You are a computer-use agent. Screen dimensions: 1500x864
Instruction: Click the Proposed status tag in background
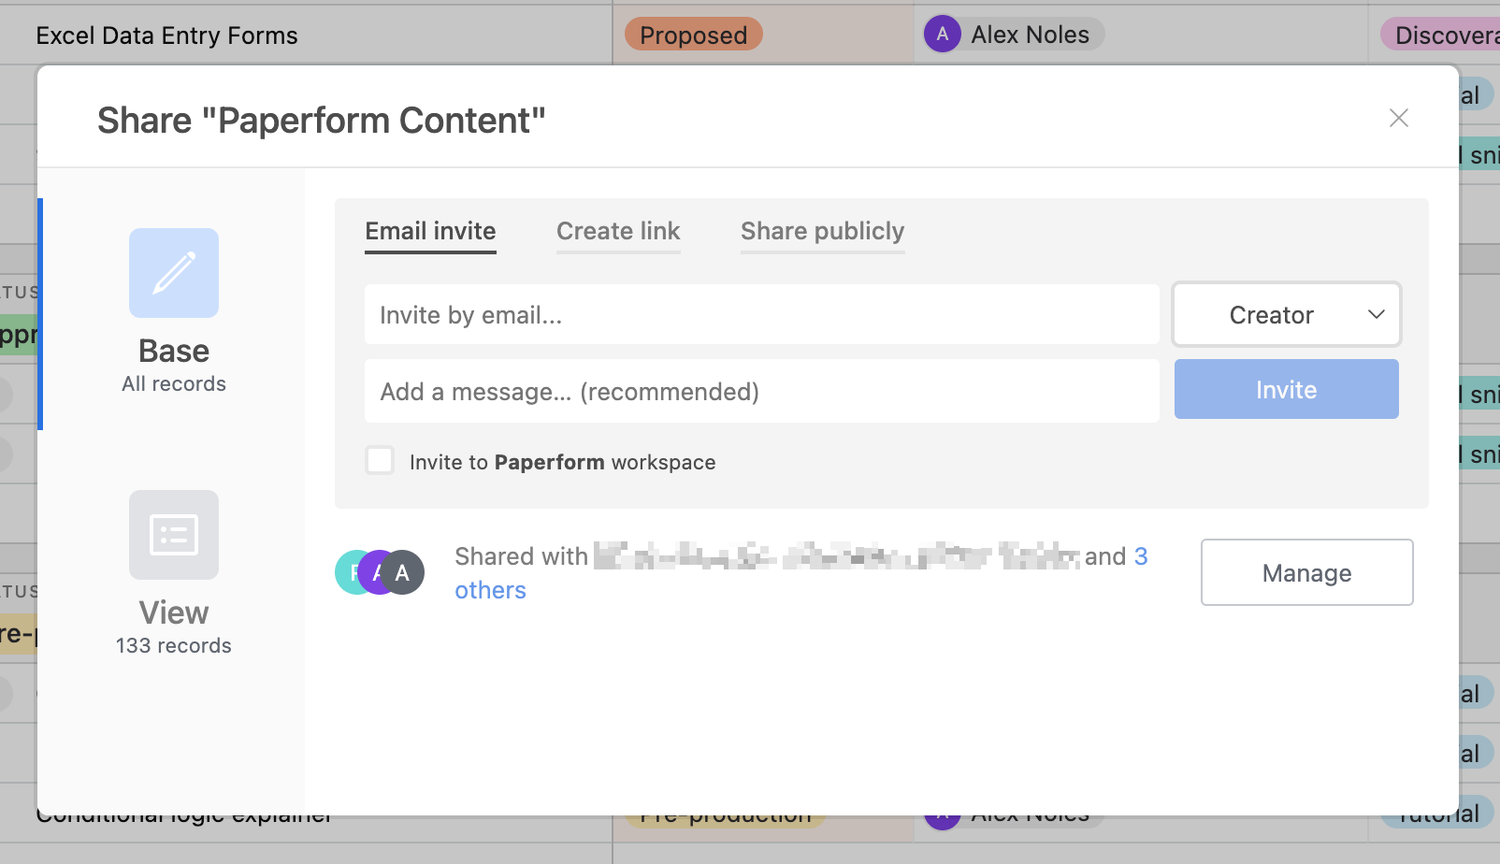pyautogui.click(x=694, y=35)
